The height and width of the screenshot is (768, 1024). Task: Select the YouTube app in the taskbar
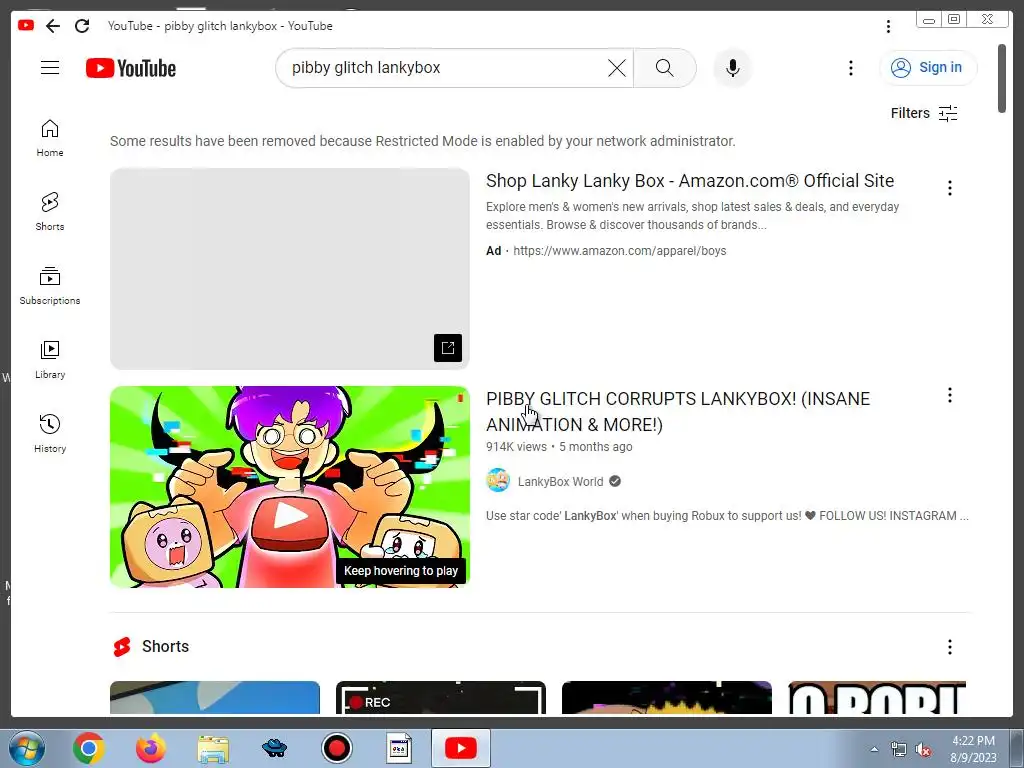click(x=460, y=748)
